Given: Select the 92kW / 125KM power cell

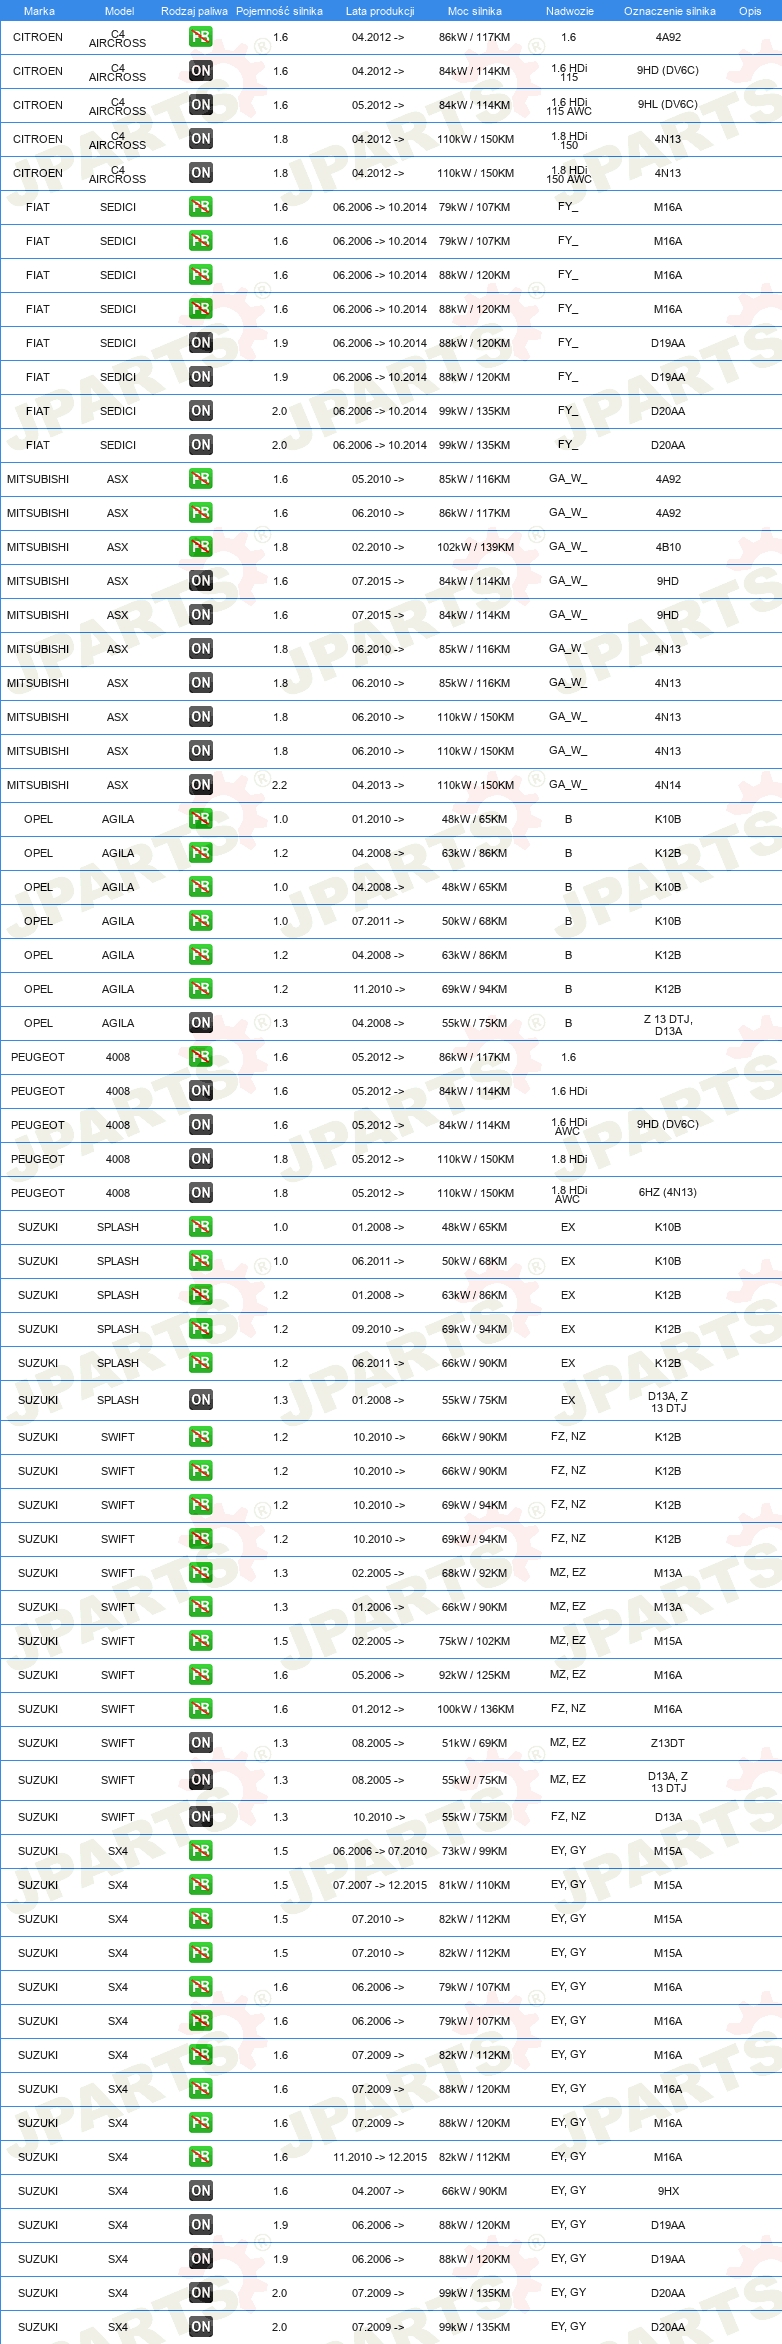Looking at the screenshot, I should [475, 1675].
